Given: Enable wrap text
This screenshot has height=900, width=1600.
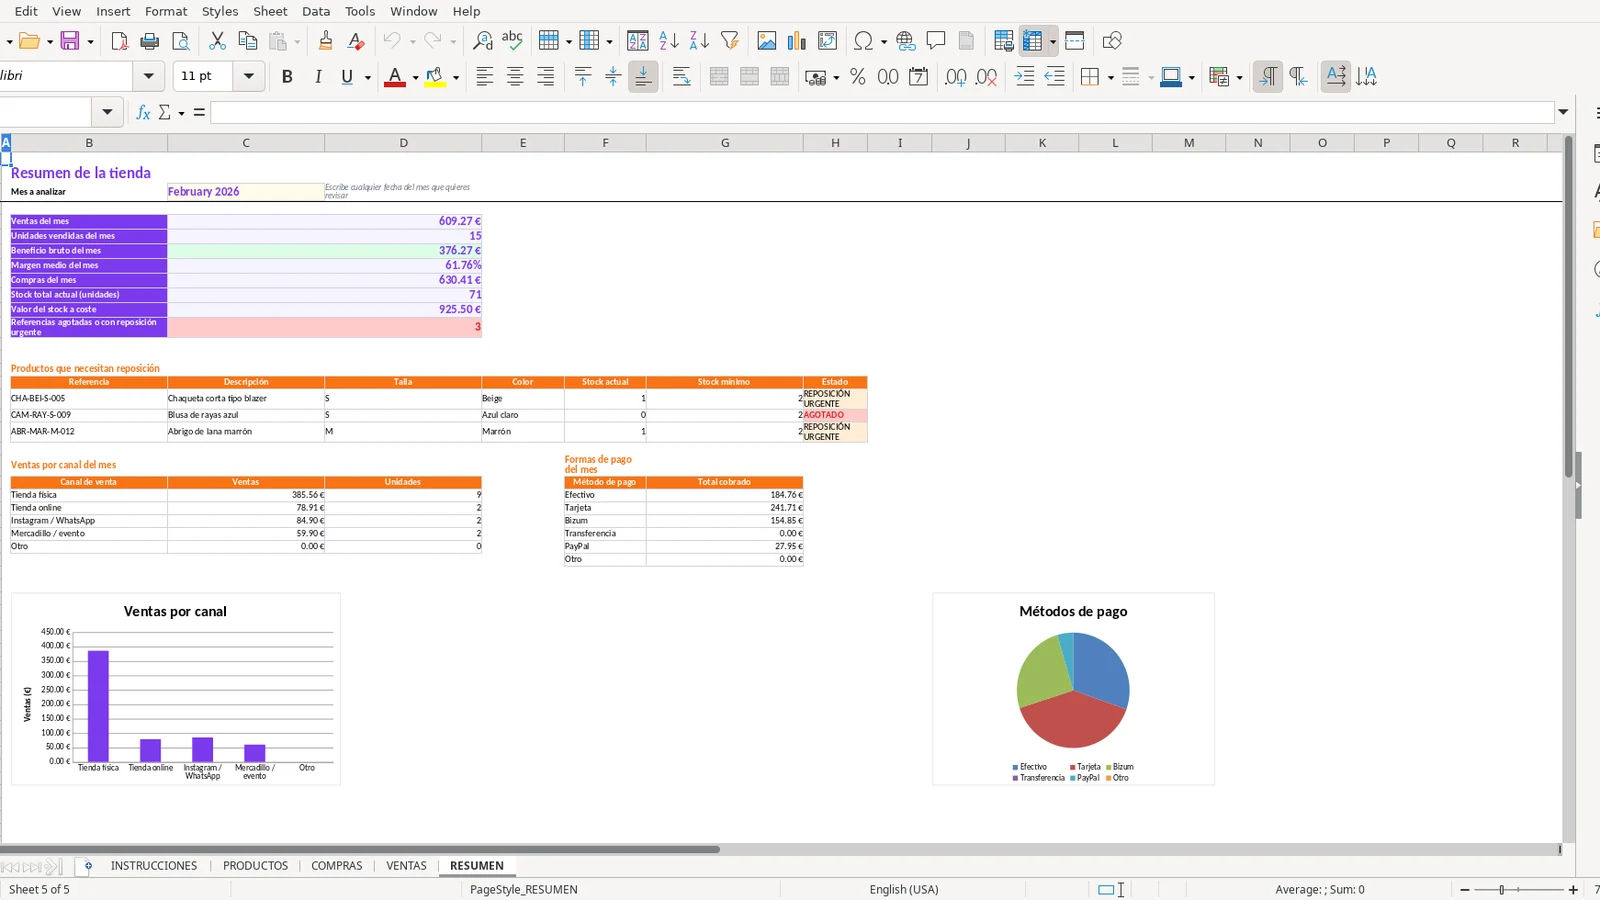Looking at the screenshot, I should coord(682,77).
